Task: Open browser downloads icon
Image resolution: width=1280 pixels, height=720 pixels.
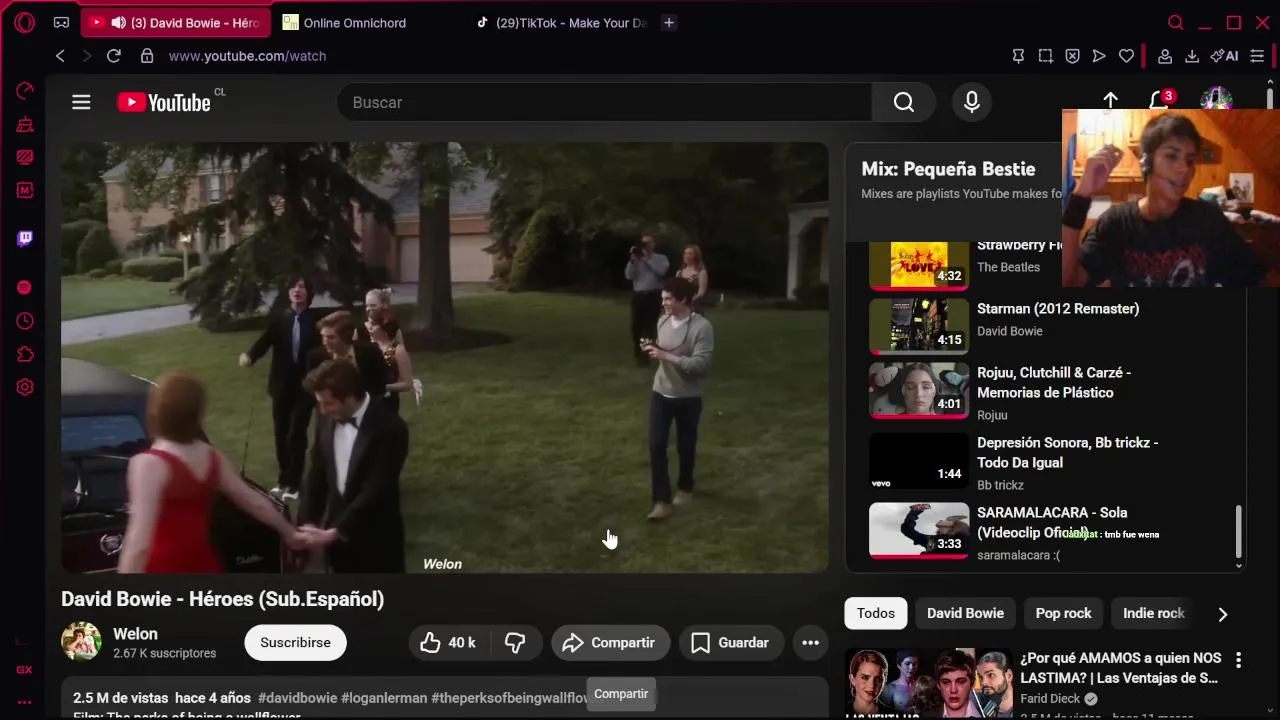Action: [1192, 56]
